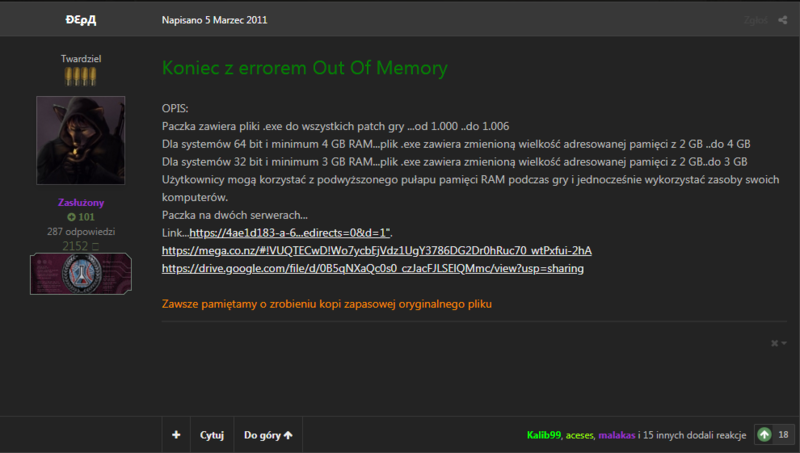Click the green reputation icon beside 101
This screenshot has width=800, height=453.
point(71,217)
